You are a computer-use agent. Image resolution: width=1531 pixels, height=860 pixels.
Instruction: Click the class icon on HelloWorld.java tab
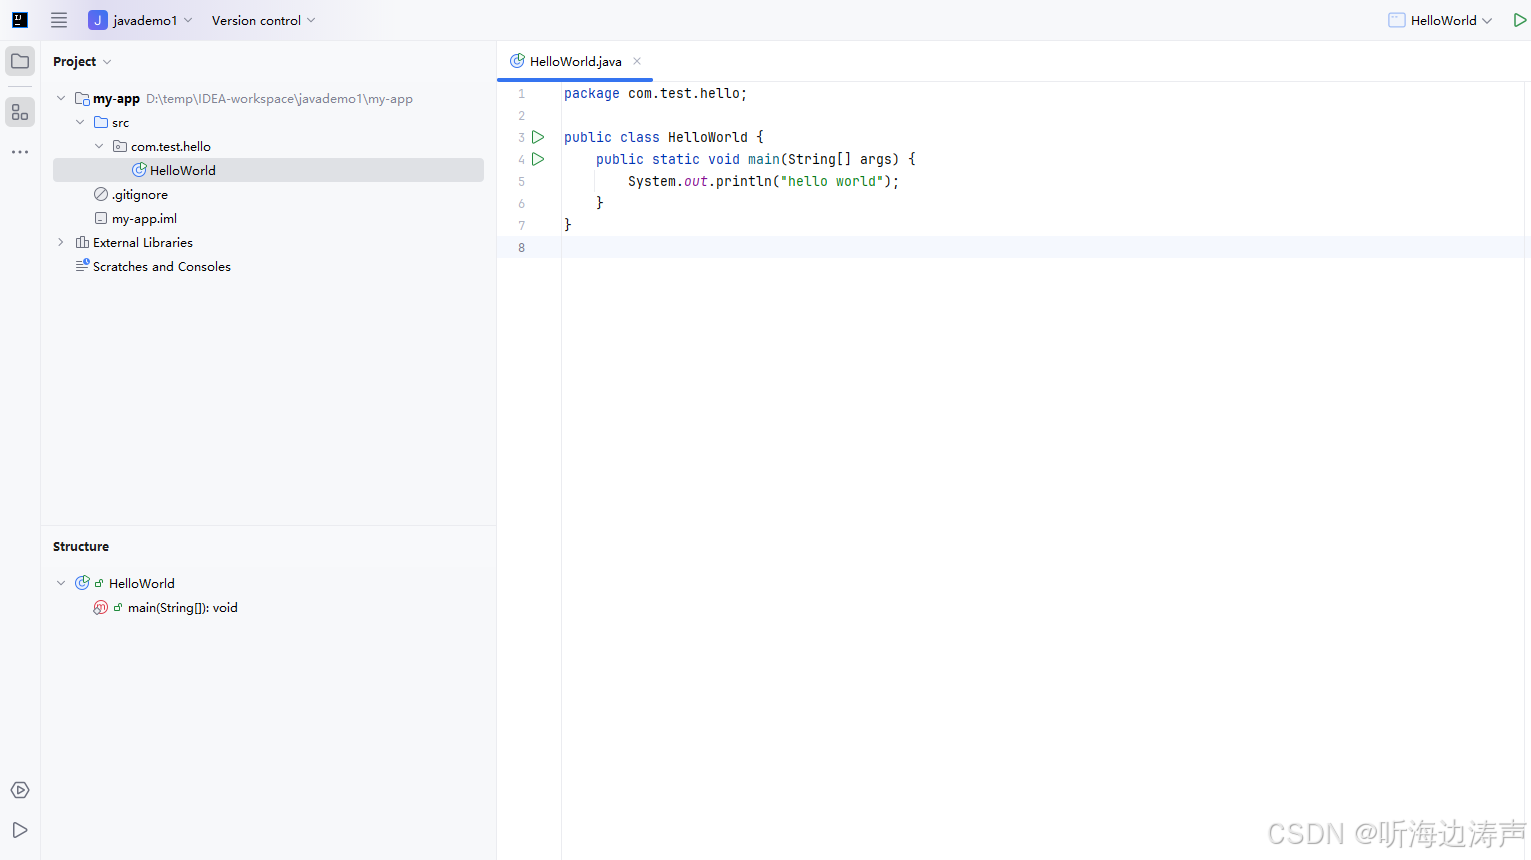[x=517, y=61]
